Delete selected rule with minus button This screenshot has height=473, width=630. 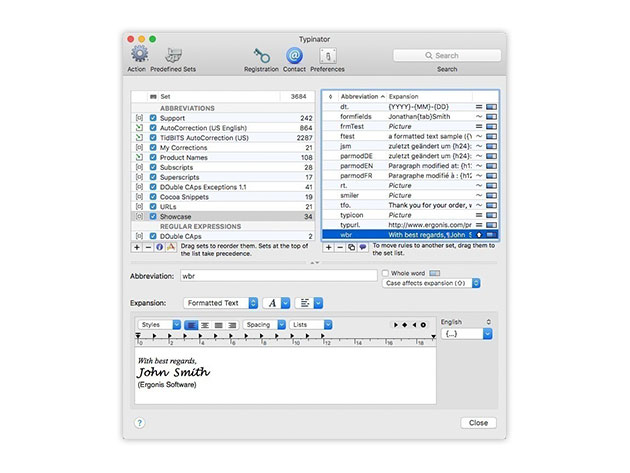pyautogui.click(x=340, y=247)
